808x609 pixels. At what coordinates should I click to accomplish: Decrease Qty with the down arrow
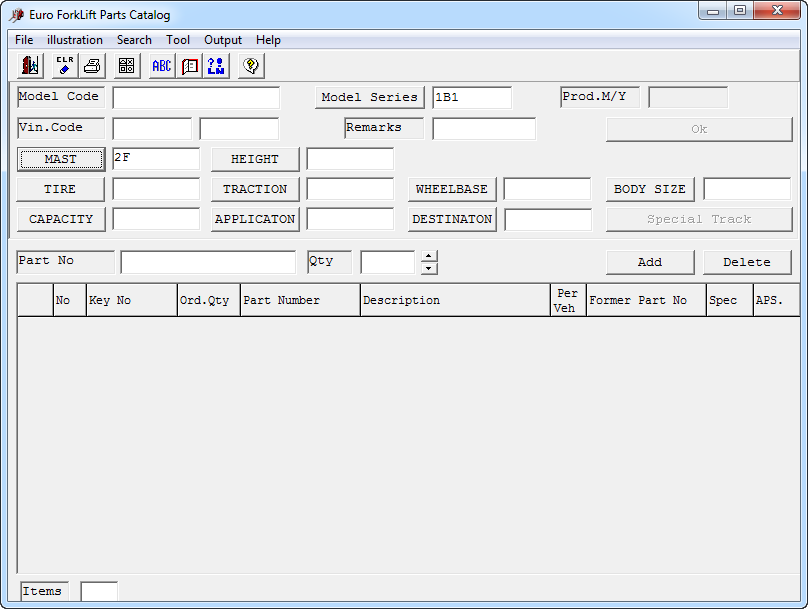(x=429, y=268)
